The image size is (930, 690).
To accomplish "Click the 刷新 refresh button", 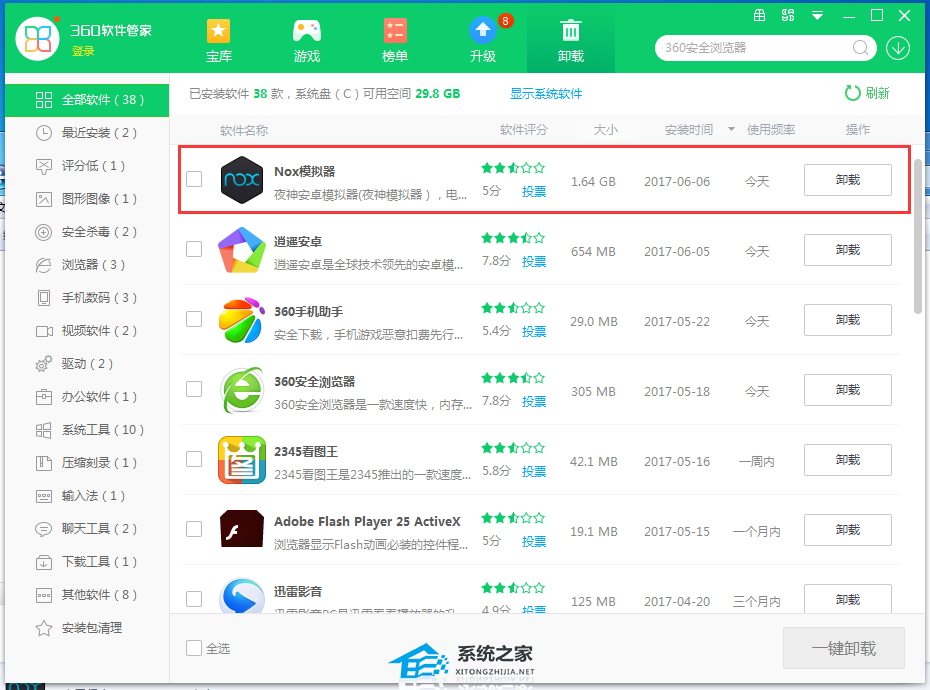I will coord(867,93).
